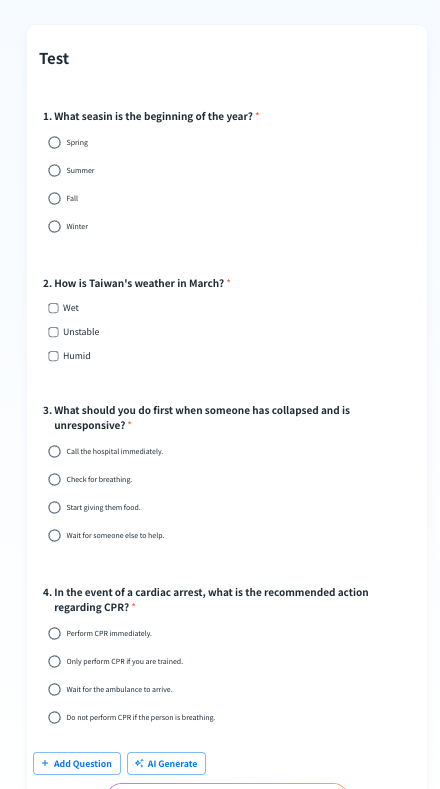Select 'Perform CPR immediately' option
440x789 pixels.
(54, 634)
